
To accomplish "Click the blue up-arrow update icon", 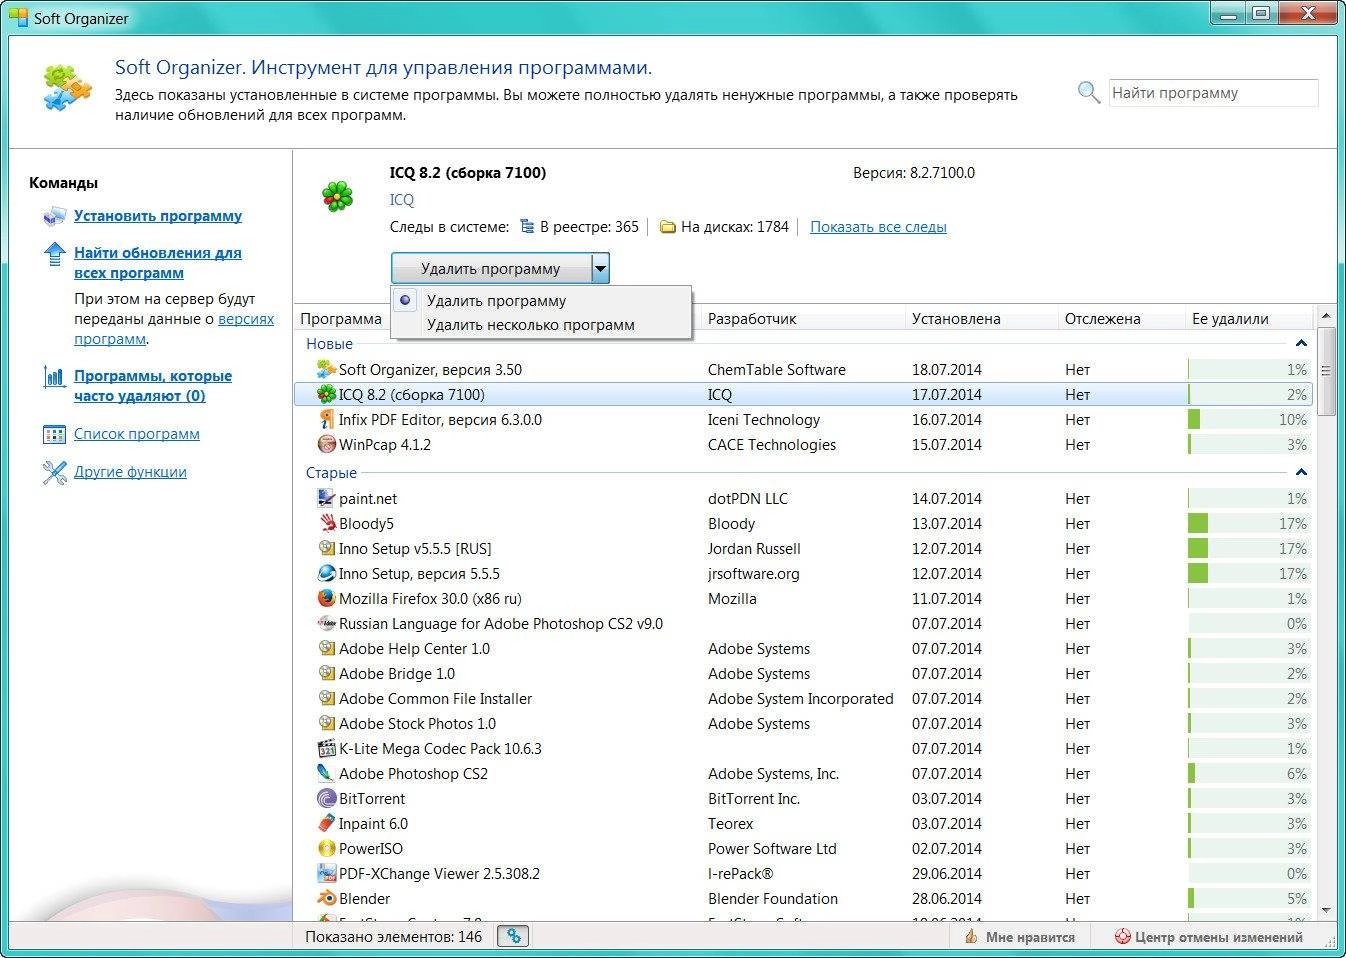I will click(x=55, y=254).
